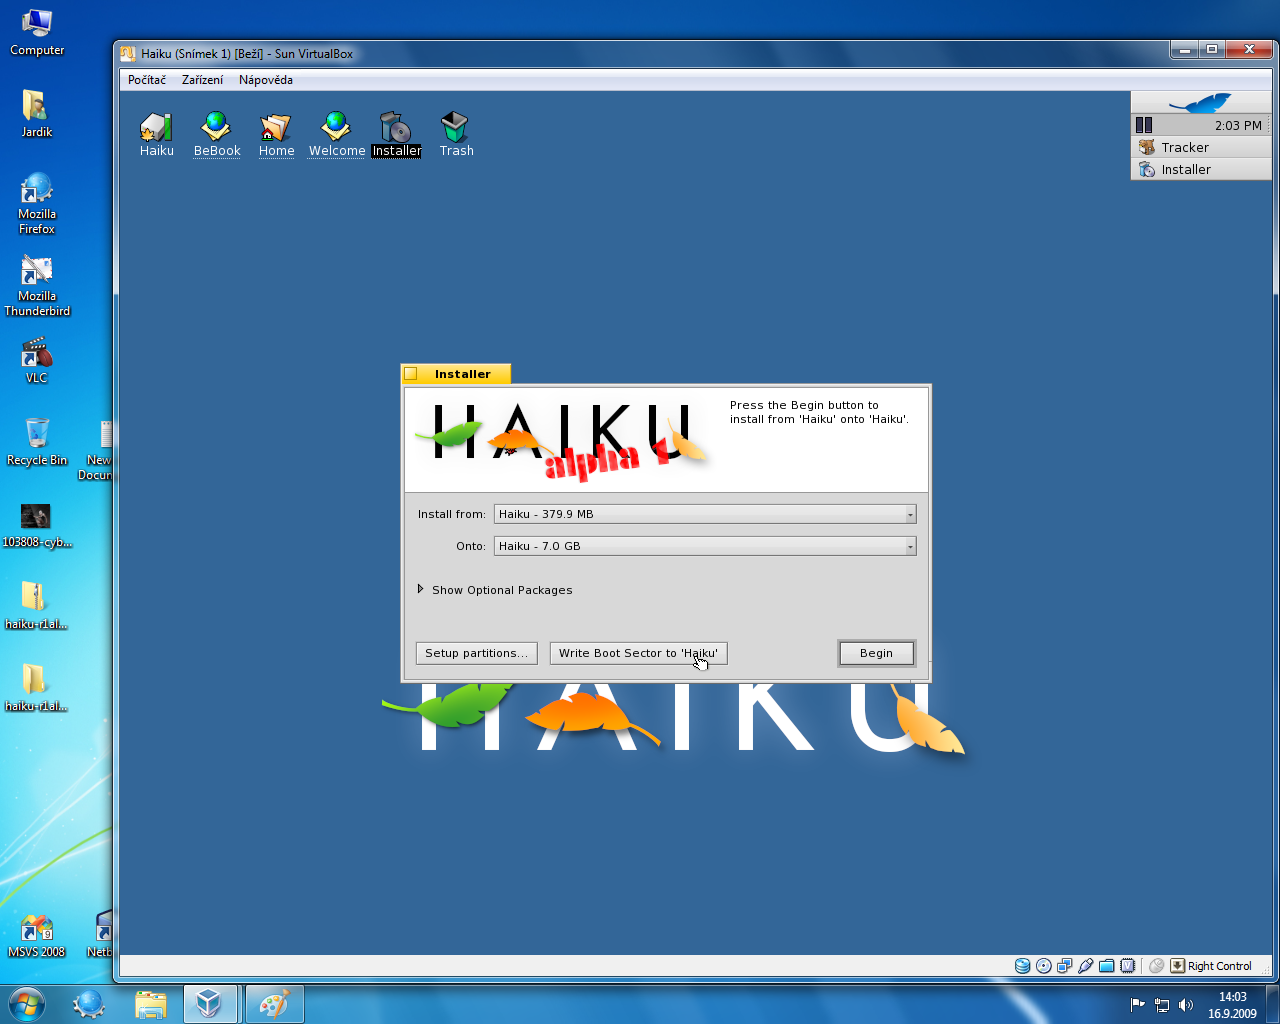
Task: Open the Haiku Deskbar leaf menu
Action: (x=1200, y=102)
